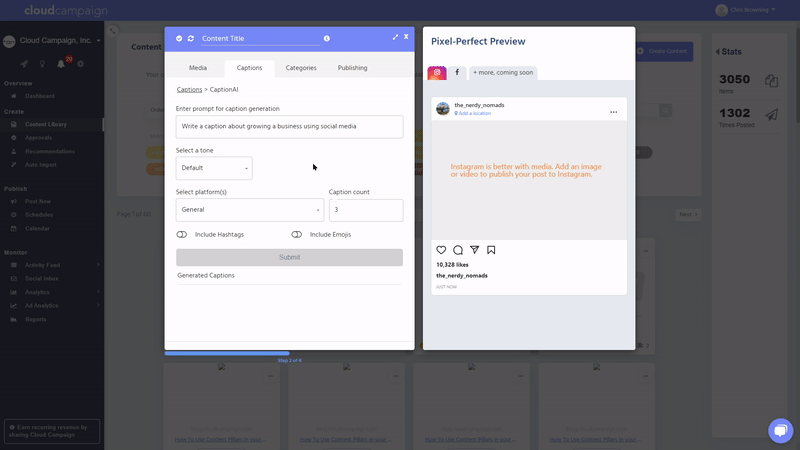Switch to the Captions tab
800x450 pixels.
tap(249, 68)
